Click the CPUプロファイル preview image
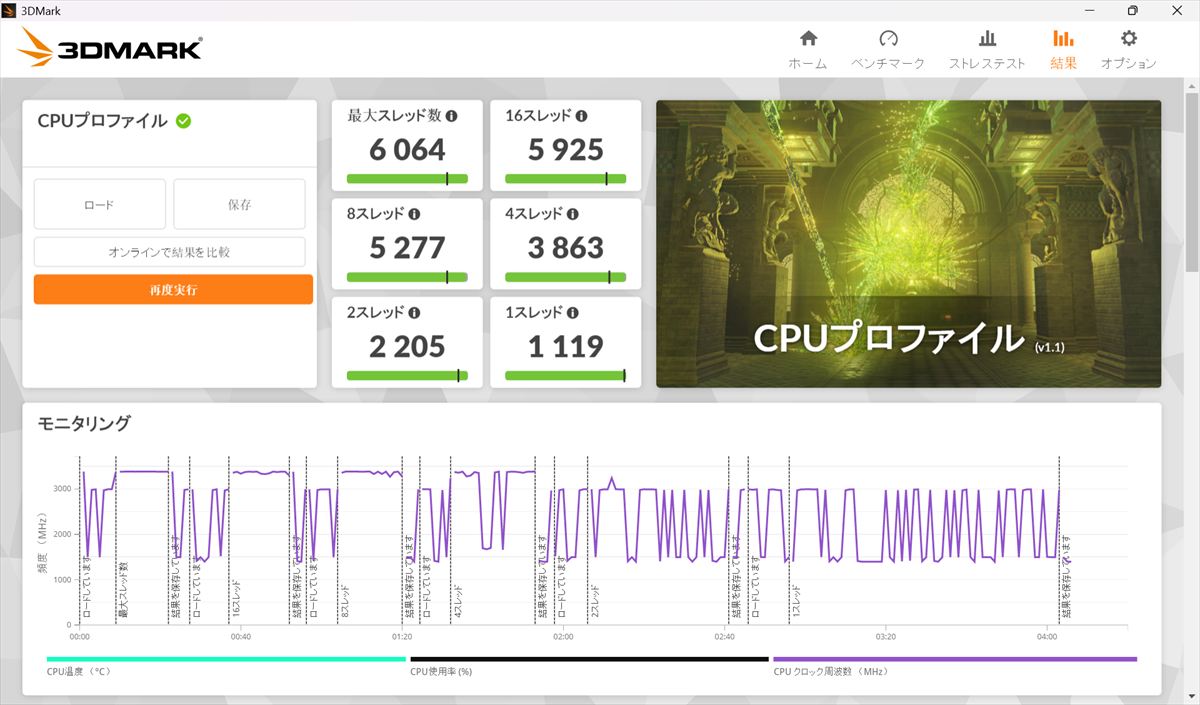 coord(908,243)
